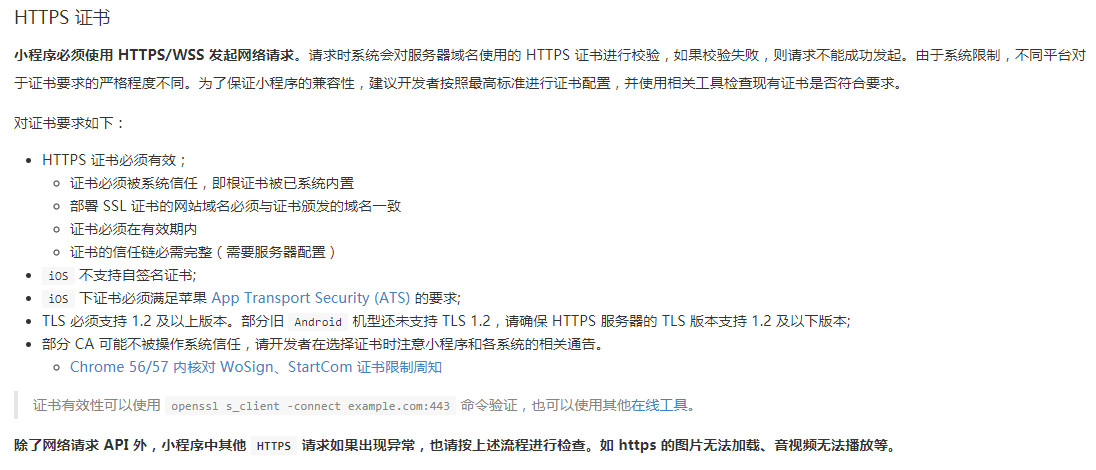Click the bold sentence 除了网络请求 API 外
This screenshot has width=1096, height=470.
[x=454, y=446]
